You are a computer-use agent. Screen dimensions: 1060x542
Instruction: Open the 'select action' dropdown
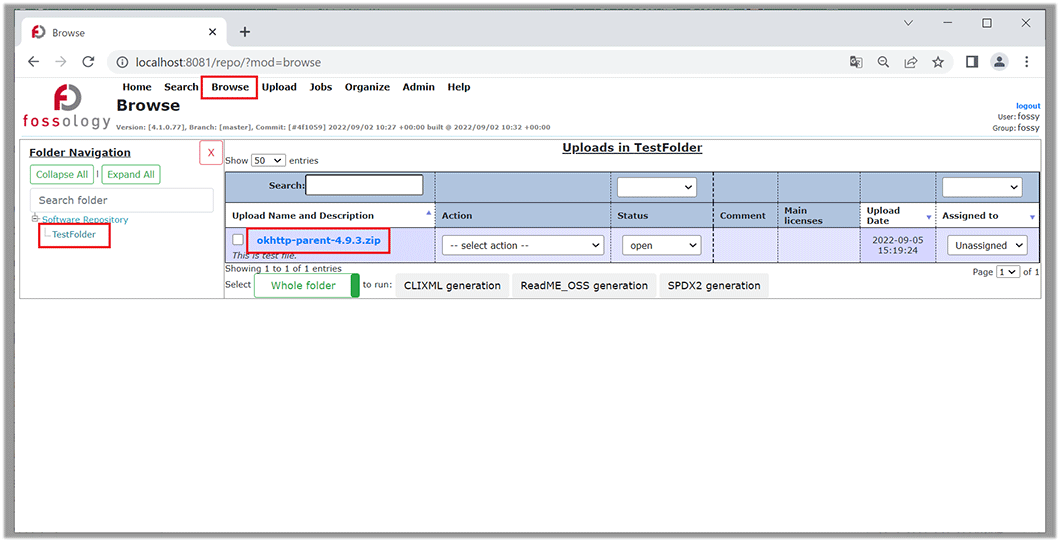coord(523,245)
